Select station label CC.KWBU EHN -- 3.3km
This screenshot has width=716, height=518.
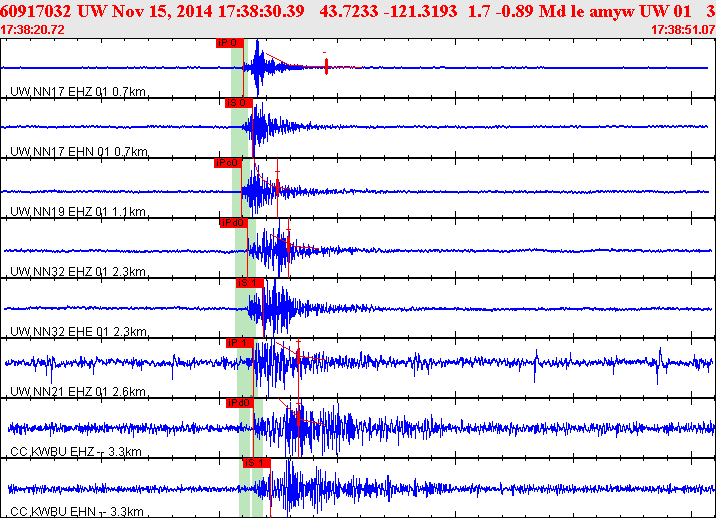coord(77,512)
